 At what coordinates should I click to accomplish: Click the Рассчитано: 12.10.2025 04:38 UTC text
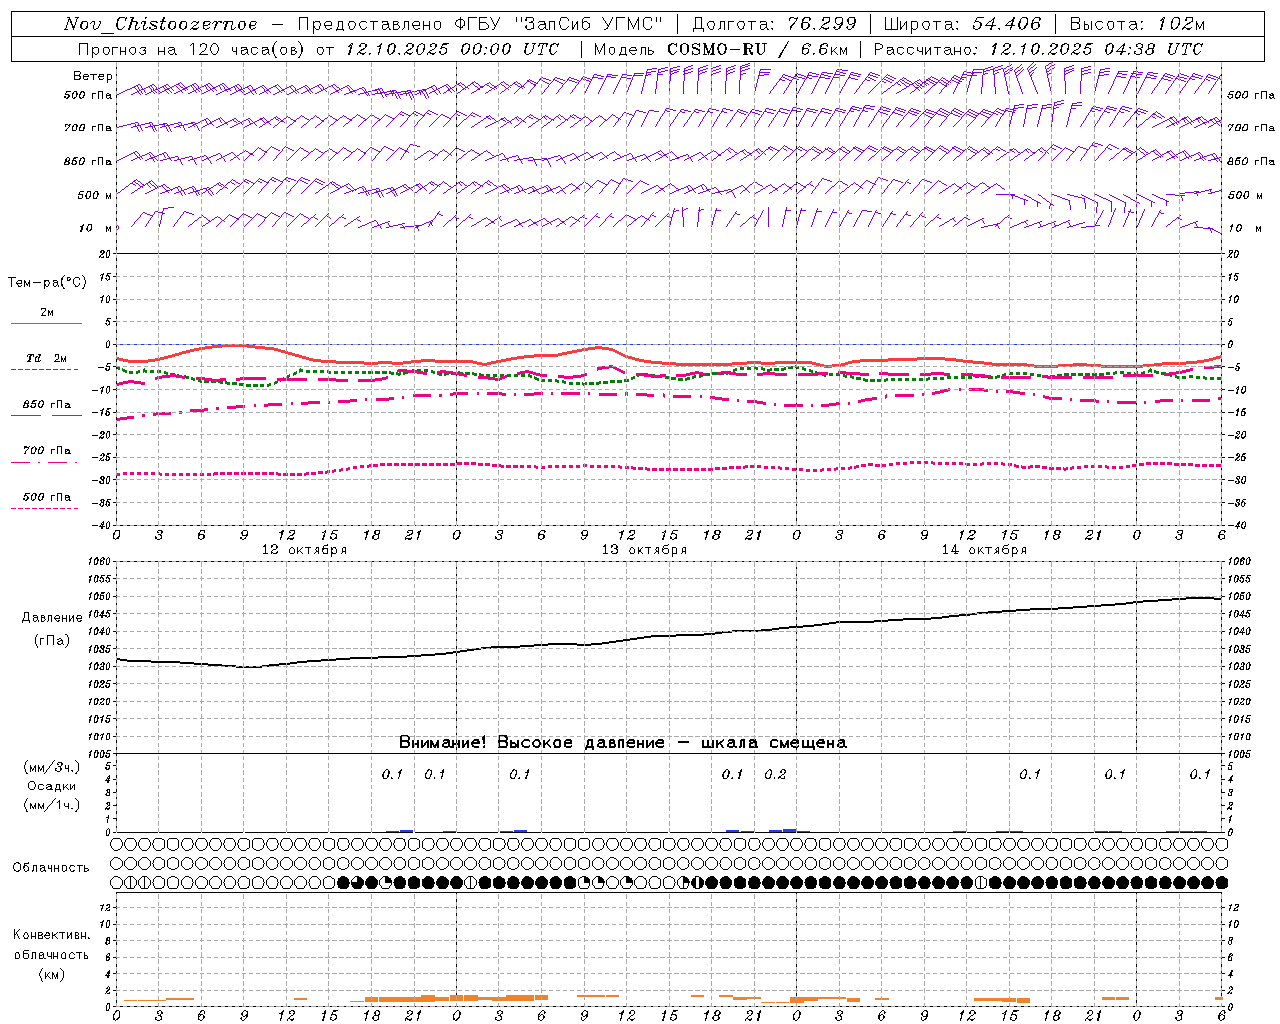pyautogui.click(x=1038, y=49)
